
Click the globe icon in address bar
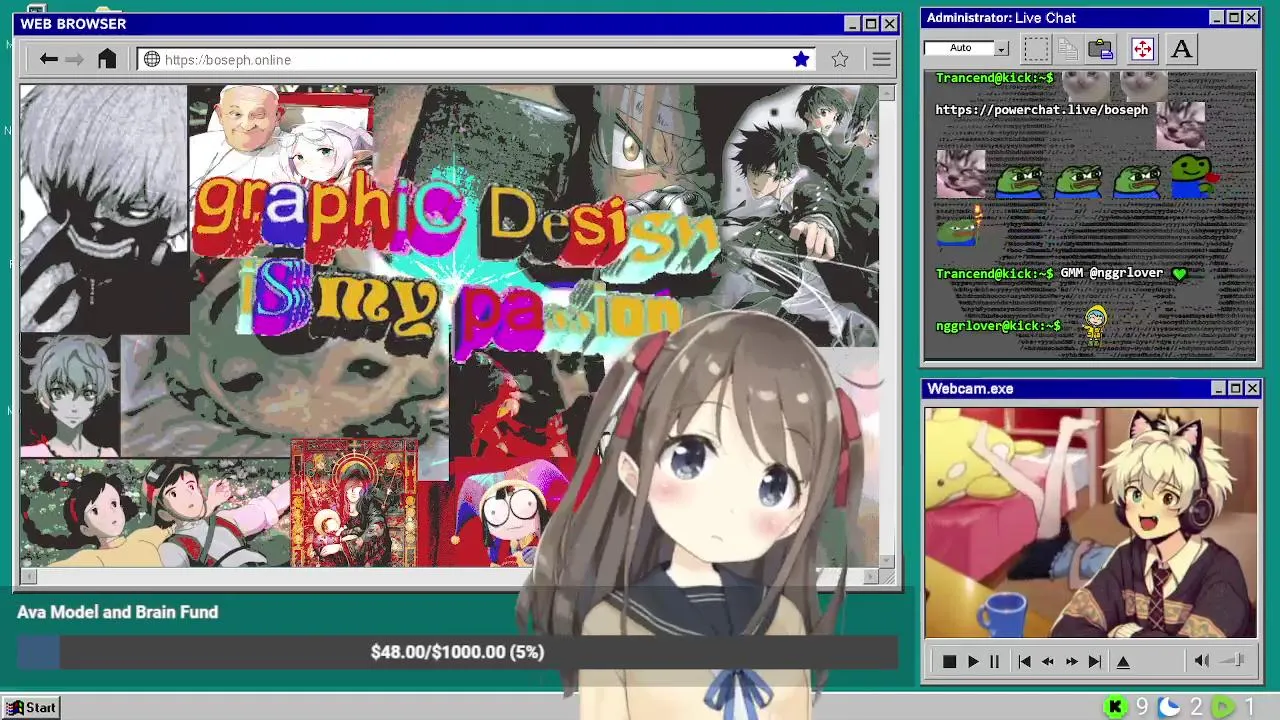[152, 59]
